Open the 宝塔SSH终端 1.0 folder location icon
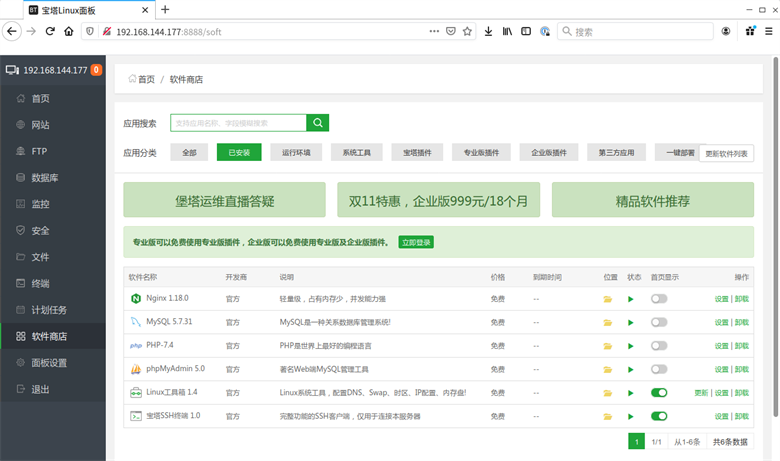Image resolution: width=780 pixels, height=461 pixels. coord(607,416)
